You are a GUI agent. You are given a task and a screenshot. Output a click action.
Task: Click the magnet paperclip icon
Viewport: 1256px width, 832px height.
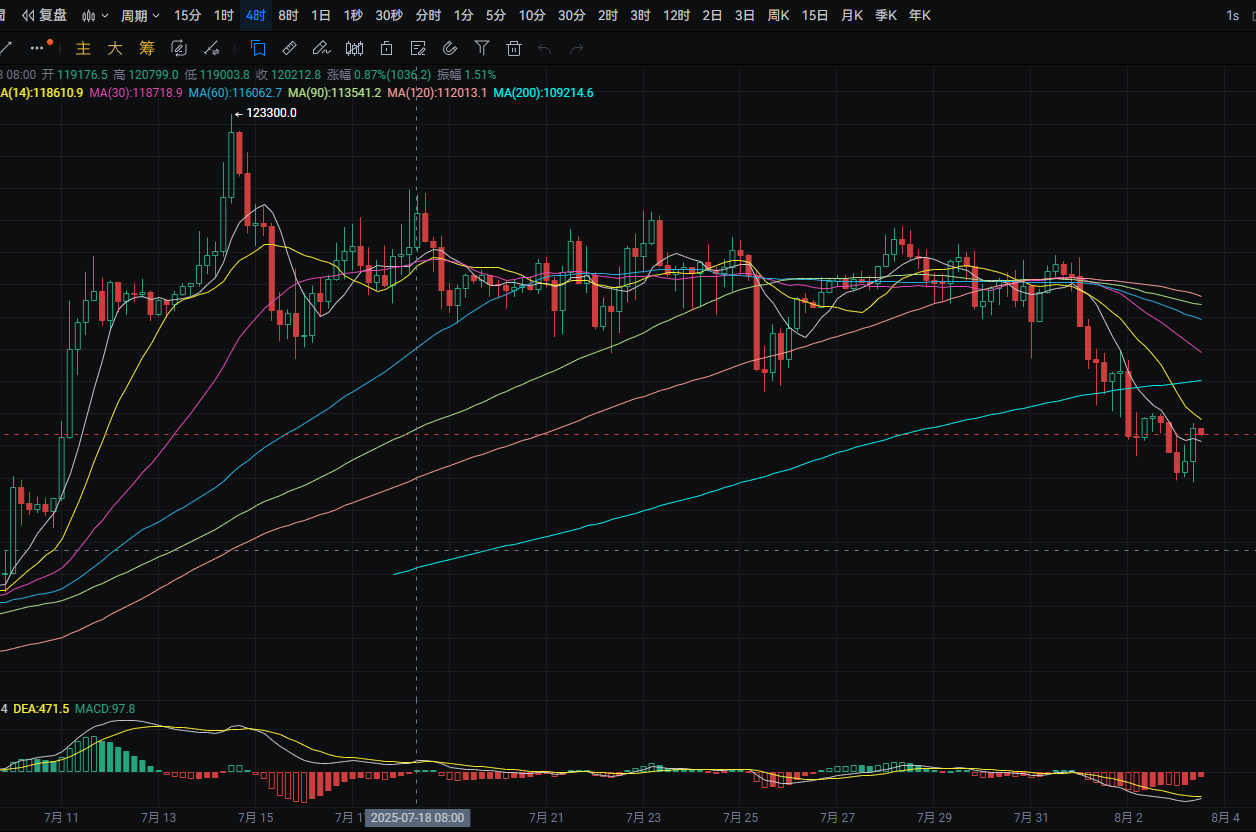[x=450, y=47]
